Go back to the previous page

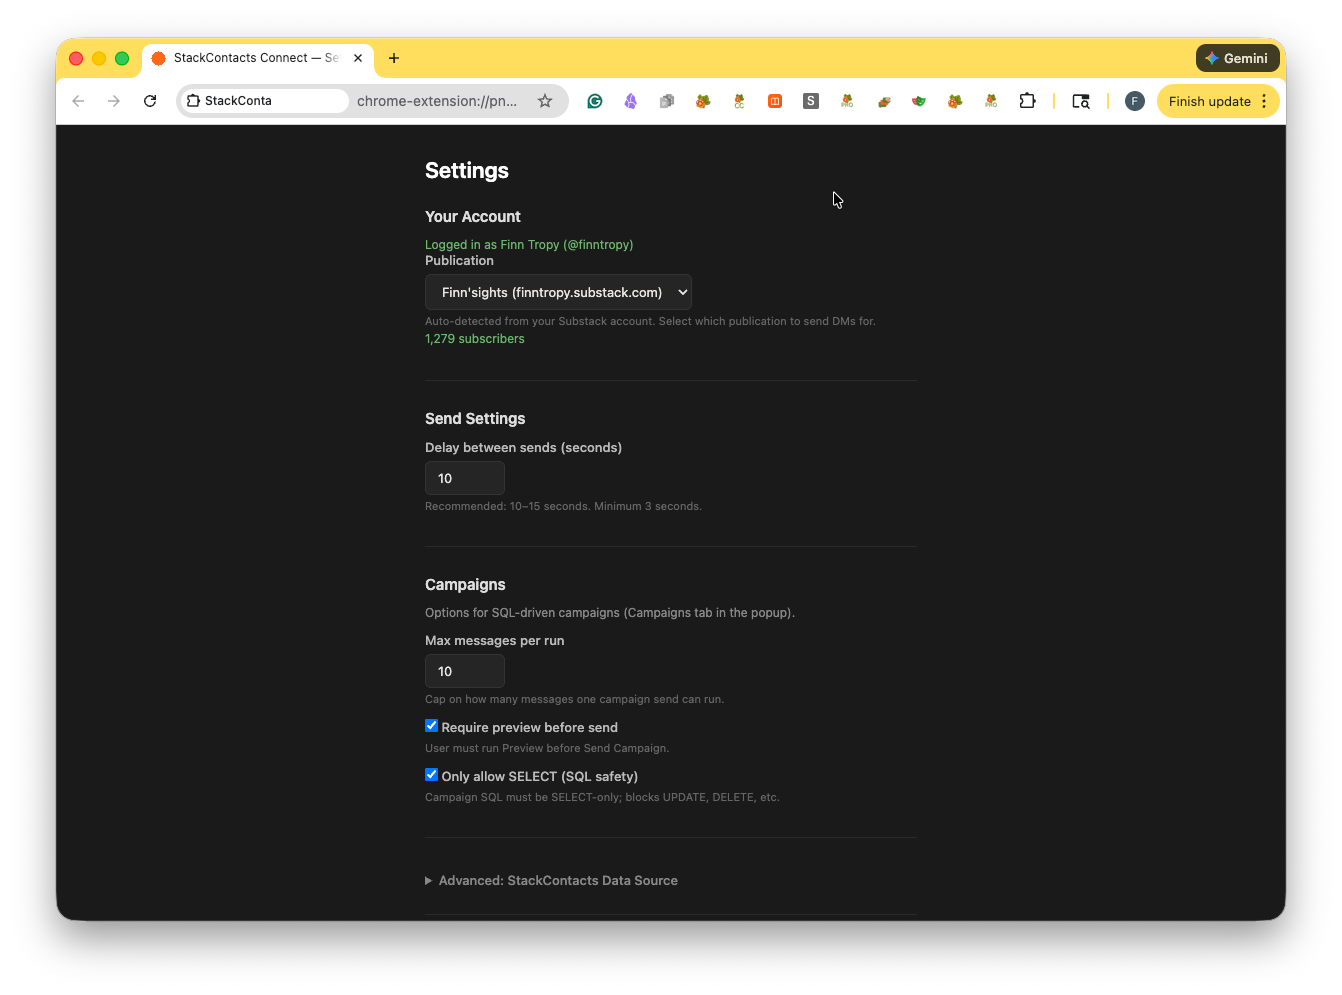(x=78, y=101)
